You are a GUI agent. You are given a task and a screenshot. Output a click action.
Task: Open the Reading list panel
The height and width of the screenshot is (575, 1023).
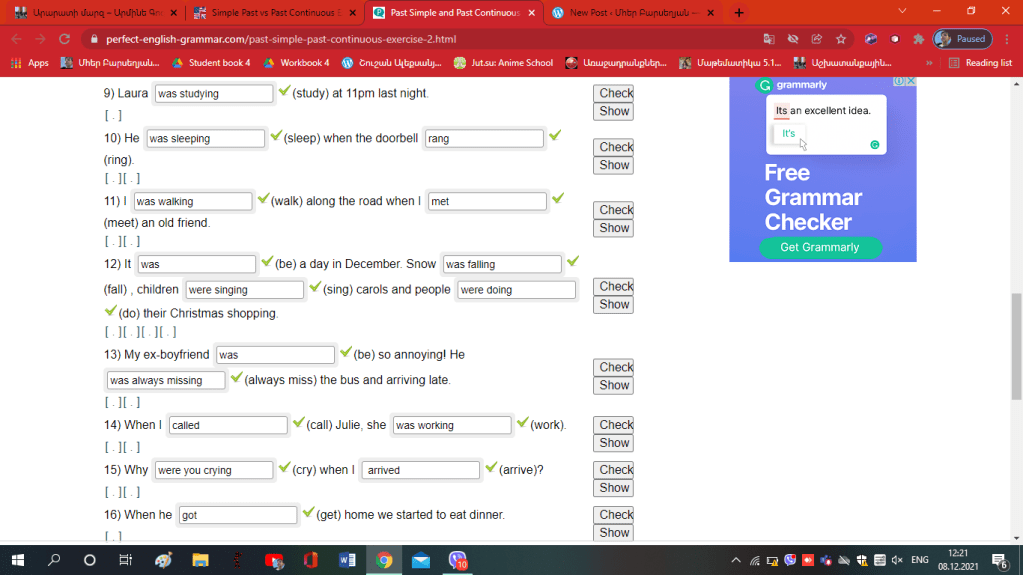pyautogui.click(x=980, y=63)
